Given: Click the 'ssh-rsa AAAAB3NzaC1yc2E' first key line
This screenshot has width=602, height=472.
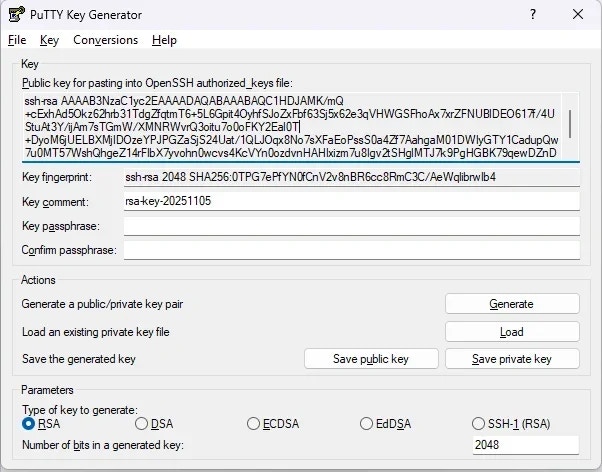Looking at the screenshot, I should (184, 101).
